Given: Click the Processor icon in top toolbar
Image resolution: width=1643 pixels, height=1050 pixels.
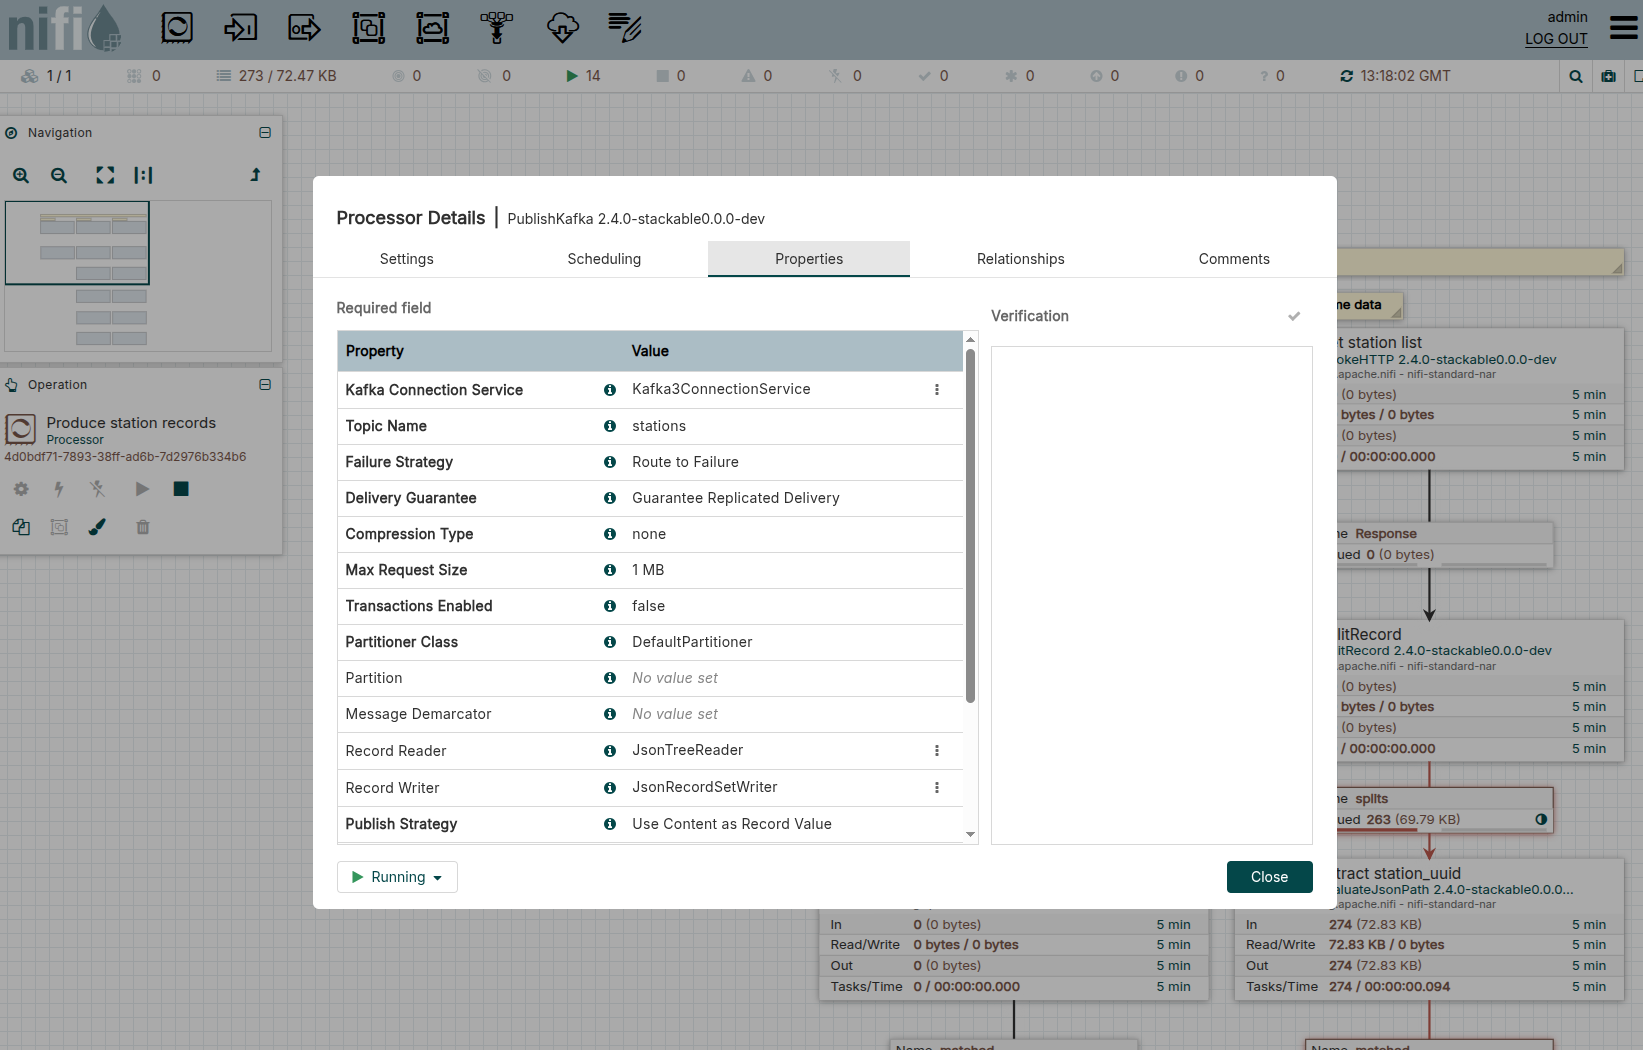Looking at the screenshot, I should click(177, 28).
